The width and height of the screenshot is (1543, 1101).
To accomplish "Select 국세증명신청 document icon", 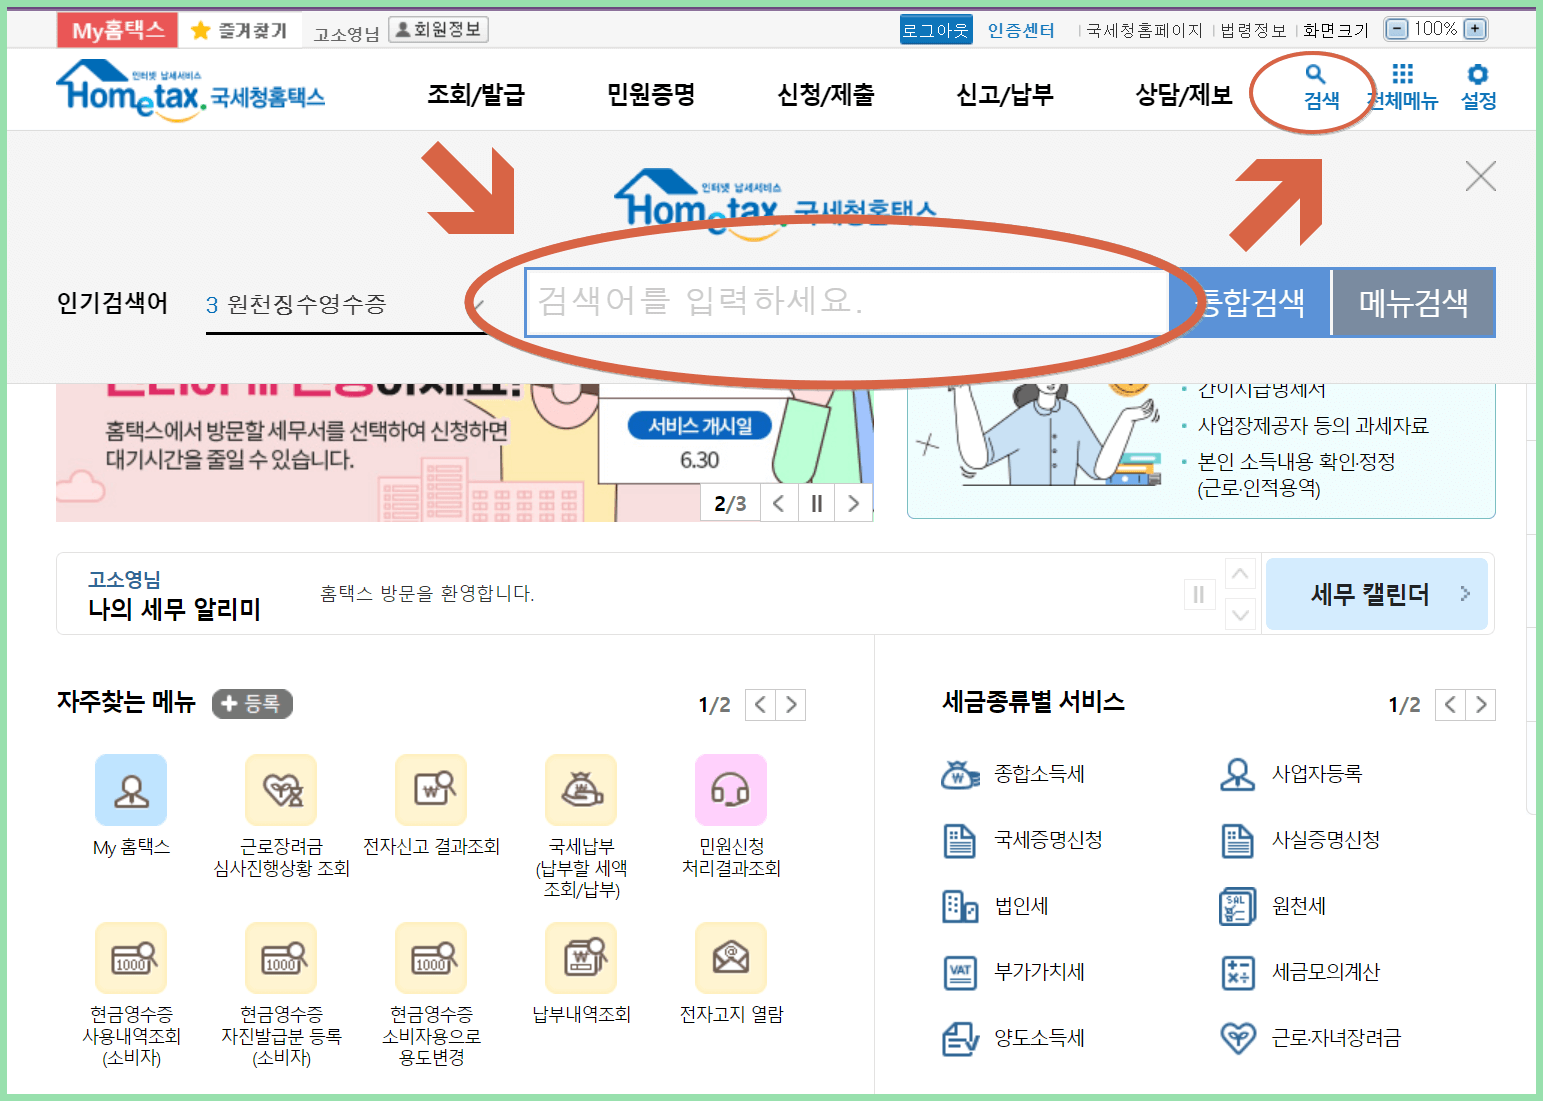I will pos(960,840).
